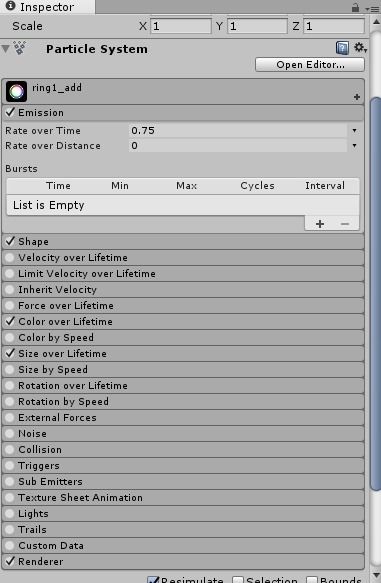
Task: Click the ring1_add particle thumbnail
Action: [x=16, y=91]
